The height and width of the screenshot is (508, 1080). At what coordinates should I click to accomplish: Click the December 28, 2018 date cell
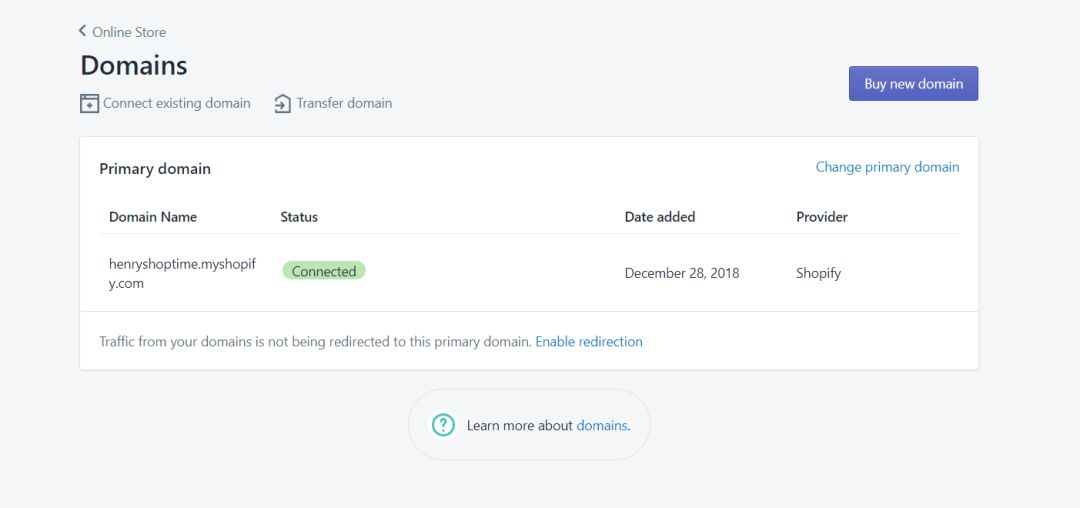tap(682, 273)
